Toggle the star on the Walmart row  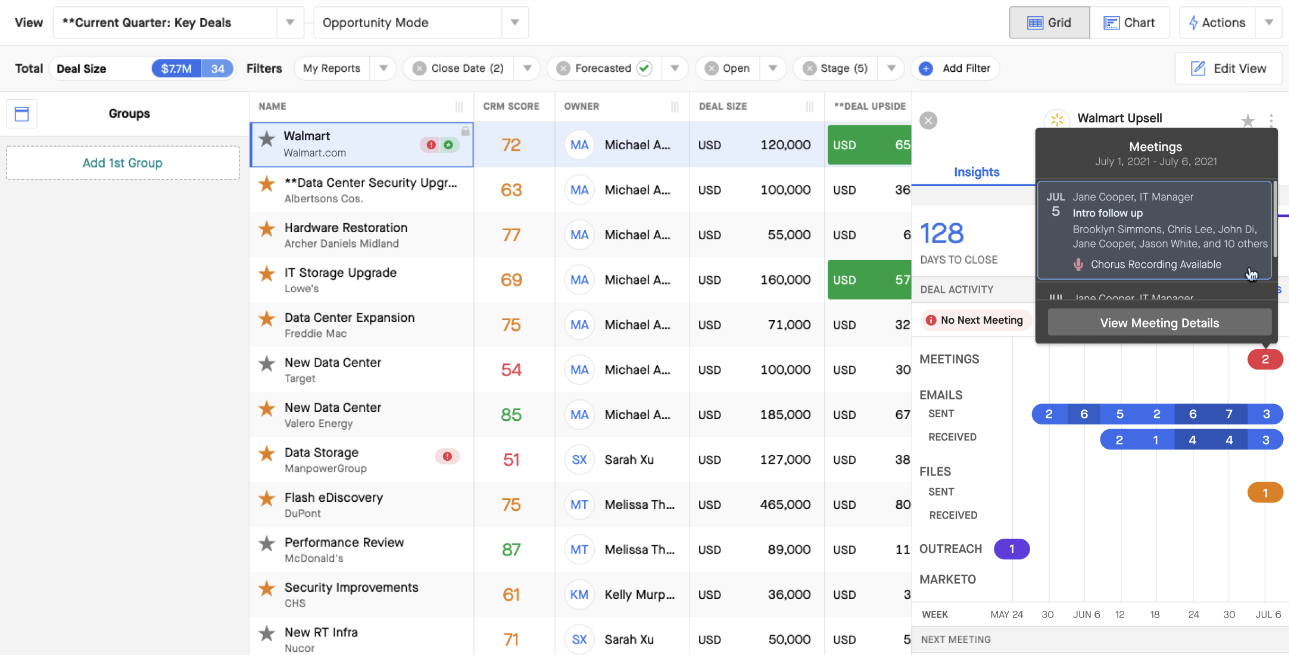click(x=266, y=139)
